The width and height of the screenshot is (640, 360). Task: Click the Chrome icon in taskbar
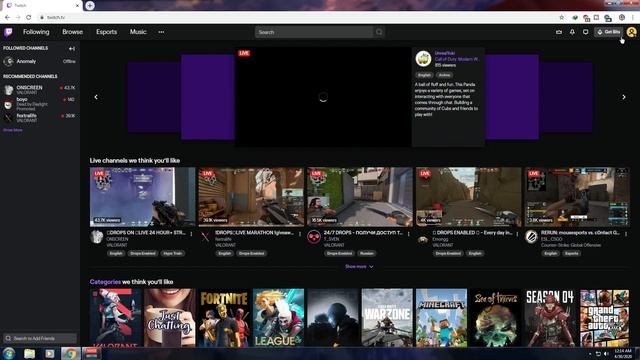[x=70, y=353]
